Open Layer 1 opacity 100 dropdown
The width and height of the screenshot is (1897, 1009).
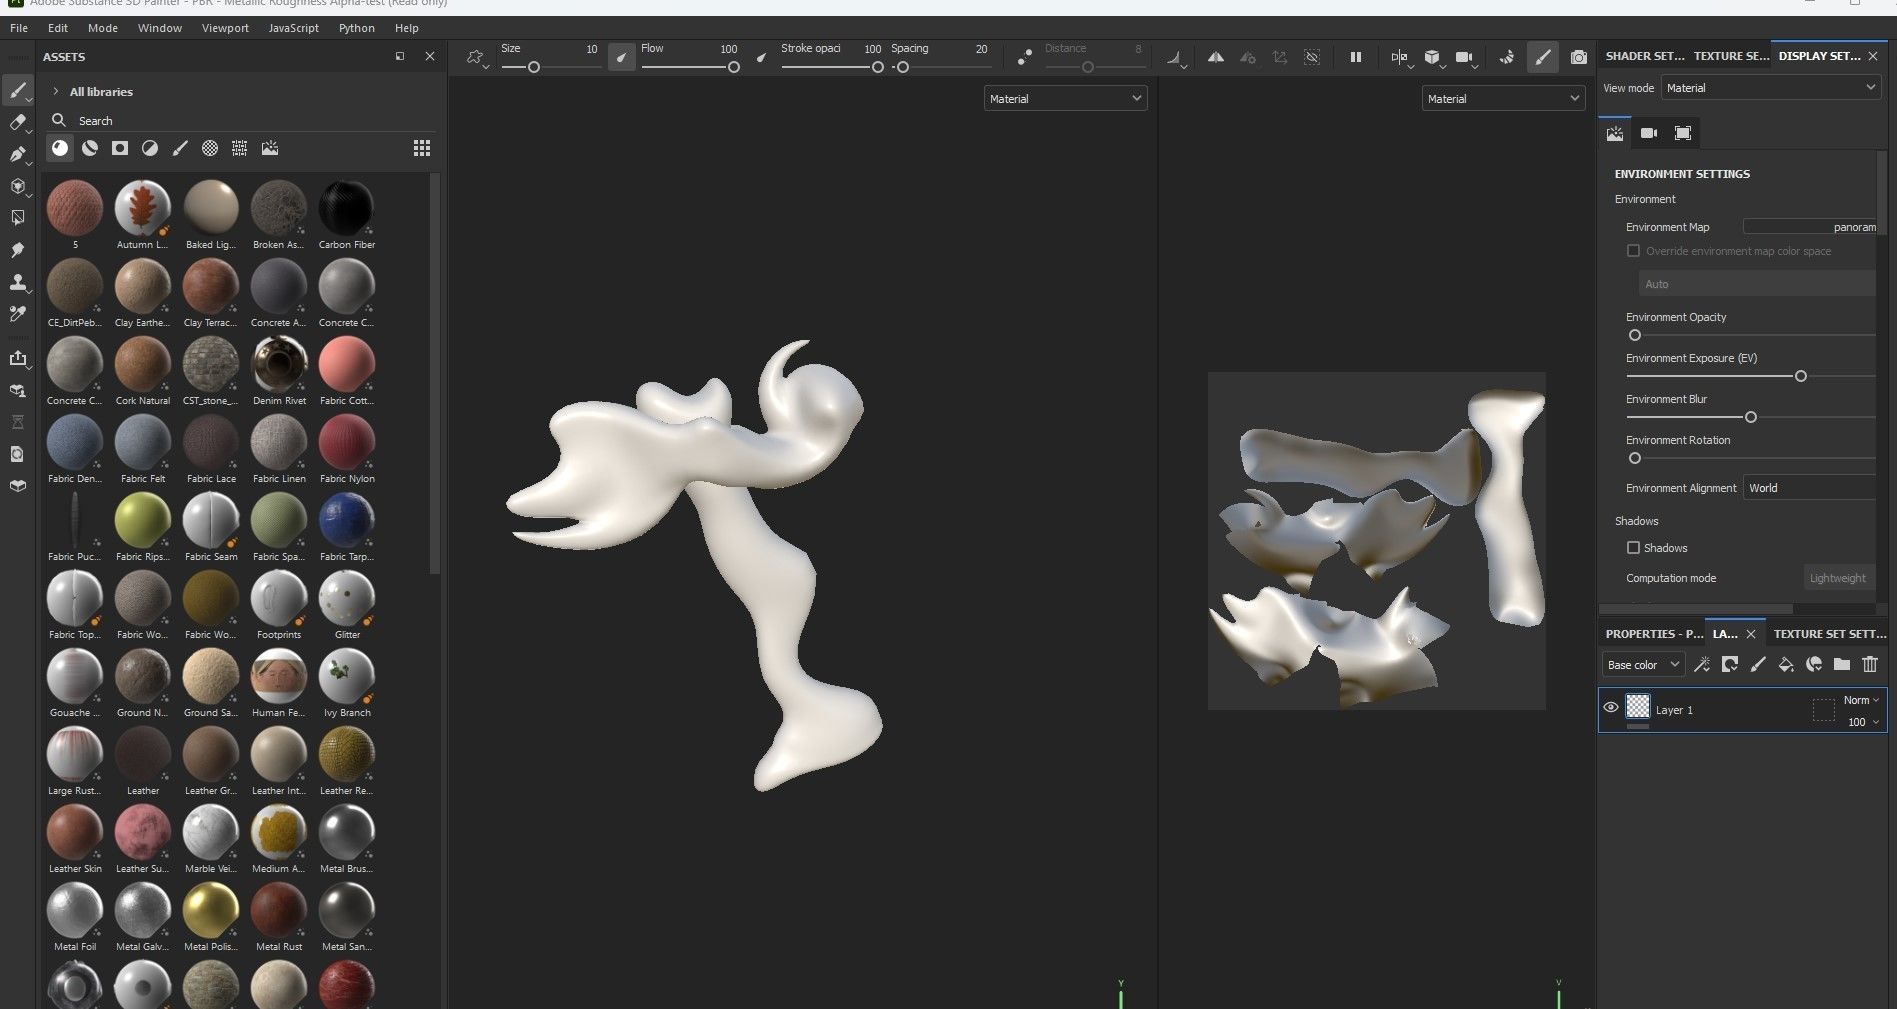(x=1862, y=722)
